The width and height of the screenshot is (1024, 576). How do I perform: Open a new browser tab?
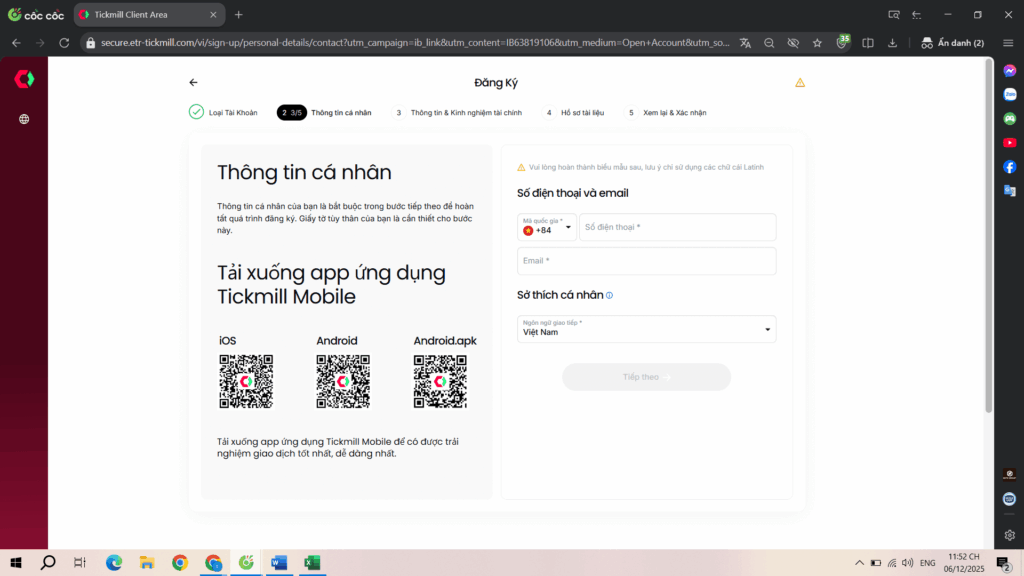(x=238, y=14)
